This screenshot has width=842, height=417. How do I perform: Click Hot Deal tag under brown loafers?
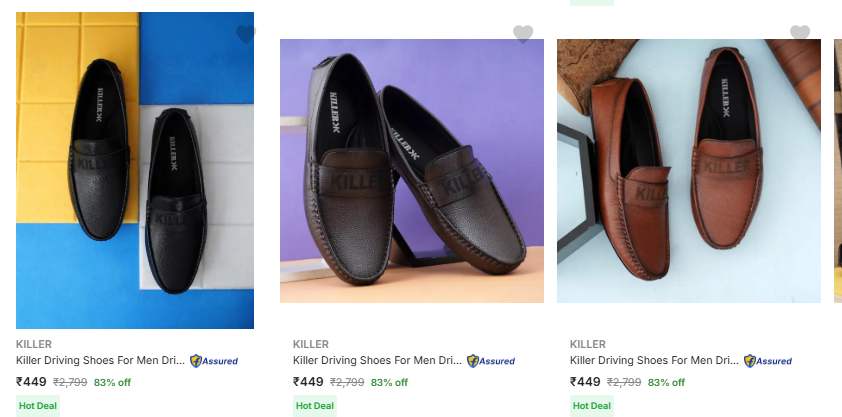coord(591,405)
